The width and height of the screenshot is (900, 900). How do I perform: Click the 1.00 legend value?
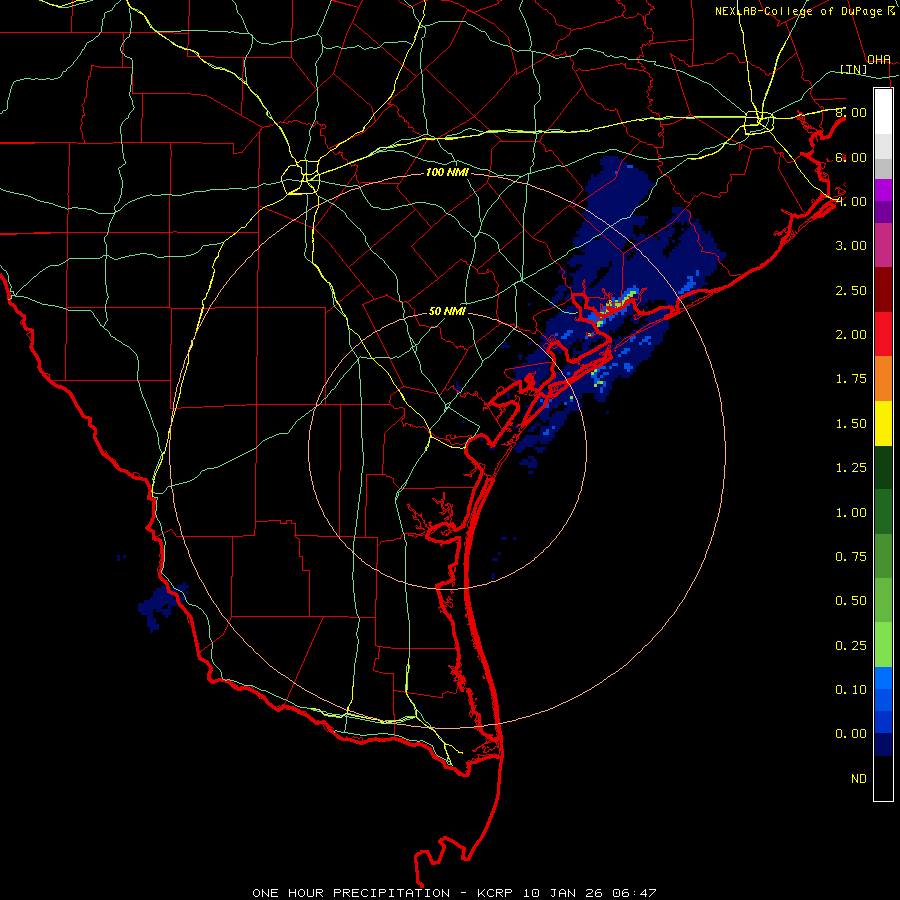click(851, 513)
